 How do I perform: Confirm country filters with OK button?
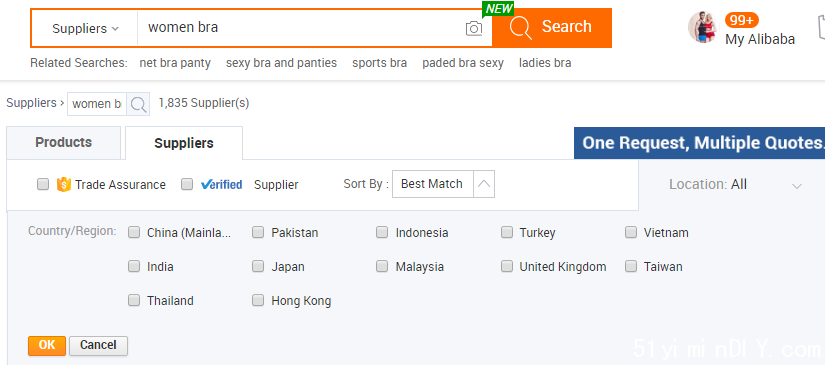click(x=47, y=346)
